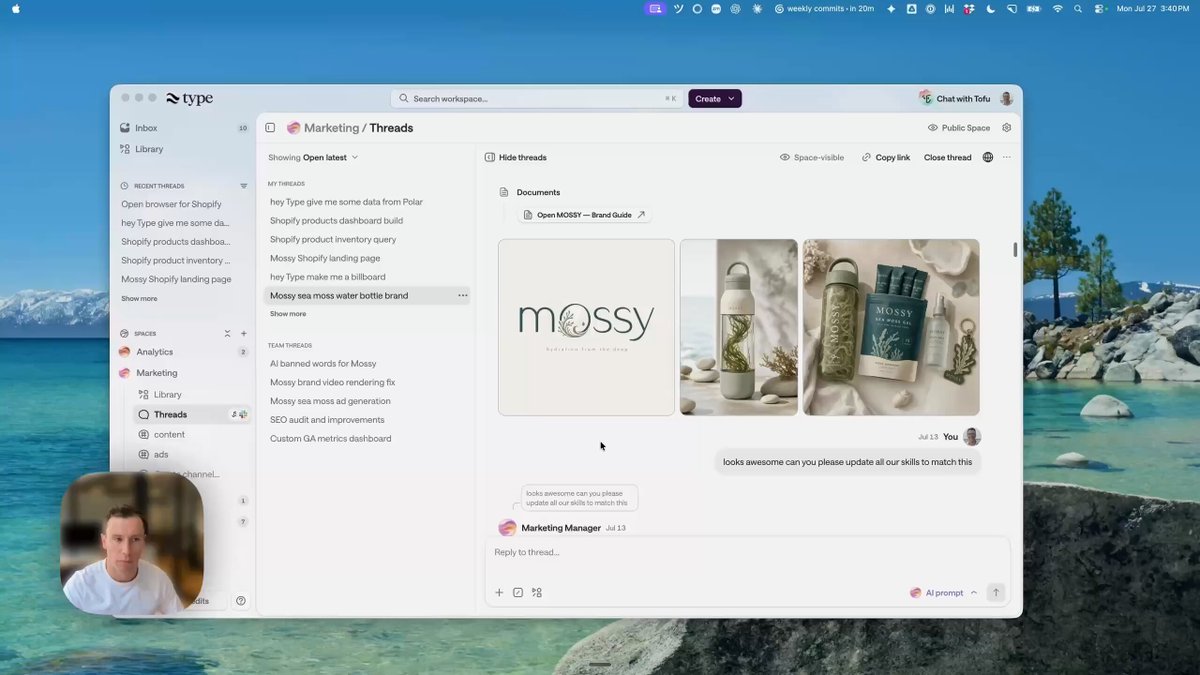
Task: Click the chat pane vertical scrollbar
Action: (x=1016, y=250)
